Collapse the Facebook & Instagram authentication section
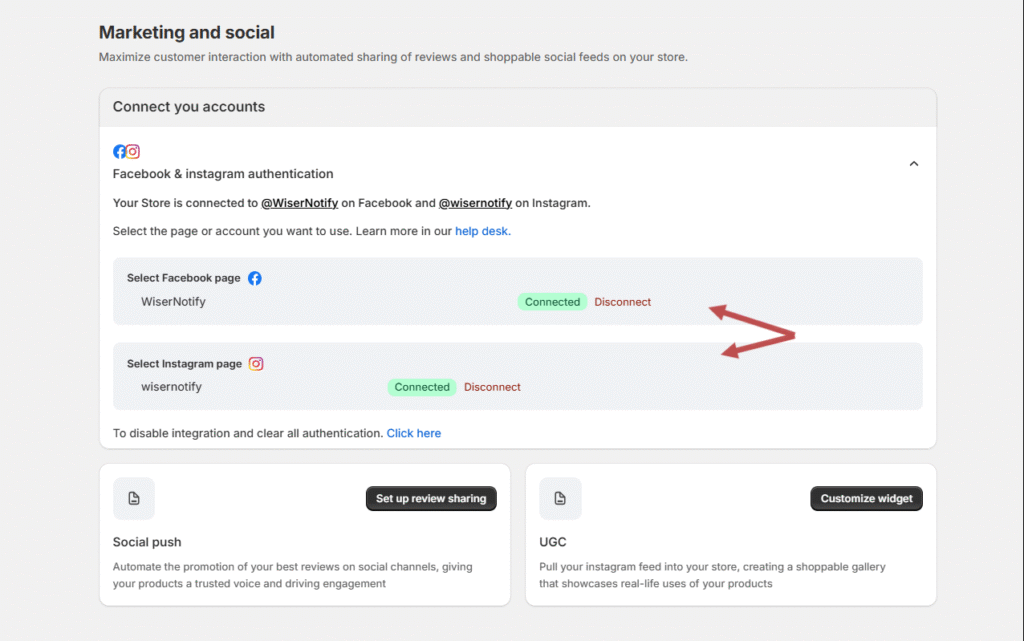The width and height of the screenshot is (1024, 641). (x=913, y=164)
